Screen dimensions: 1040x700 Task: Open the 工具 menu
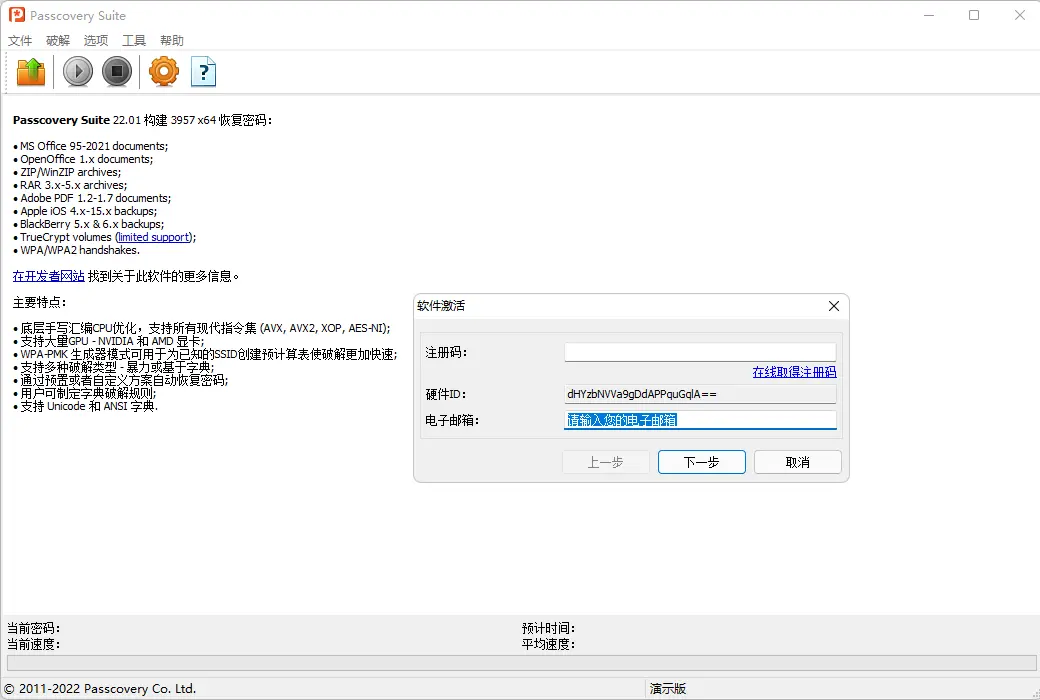[133, 40]
